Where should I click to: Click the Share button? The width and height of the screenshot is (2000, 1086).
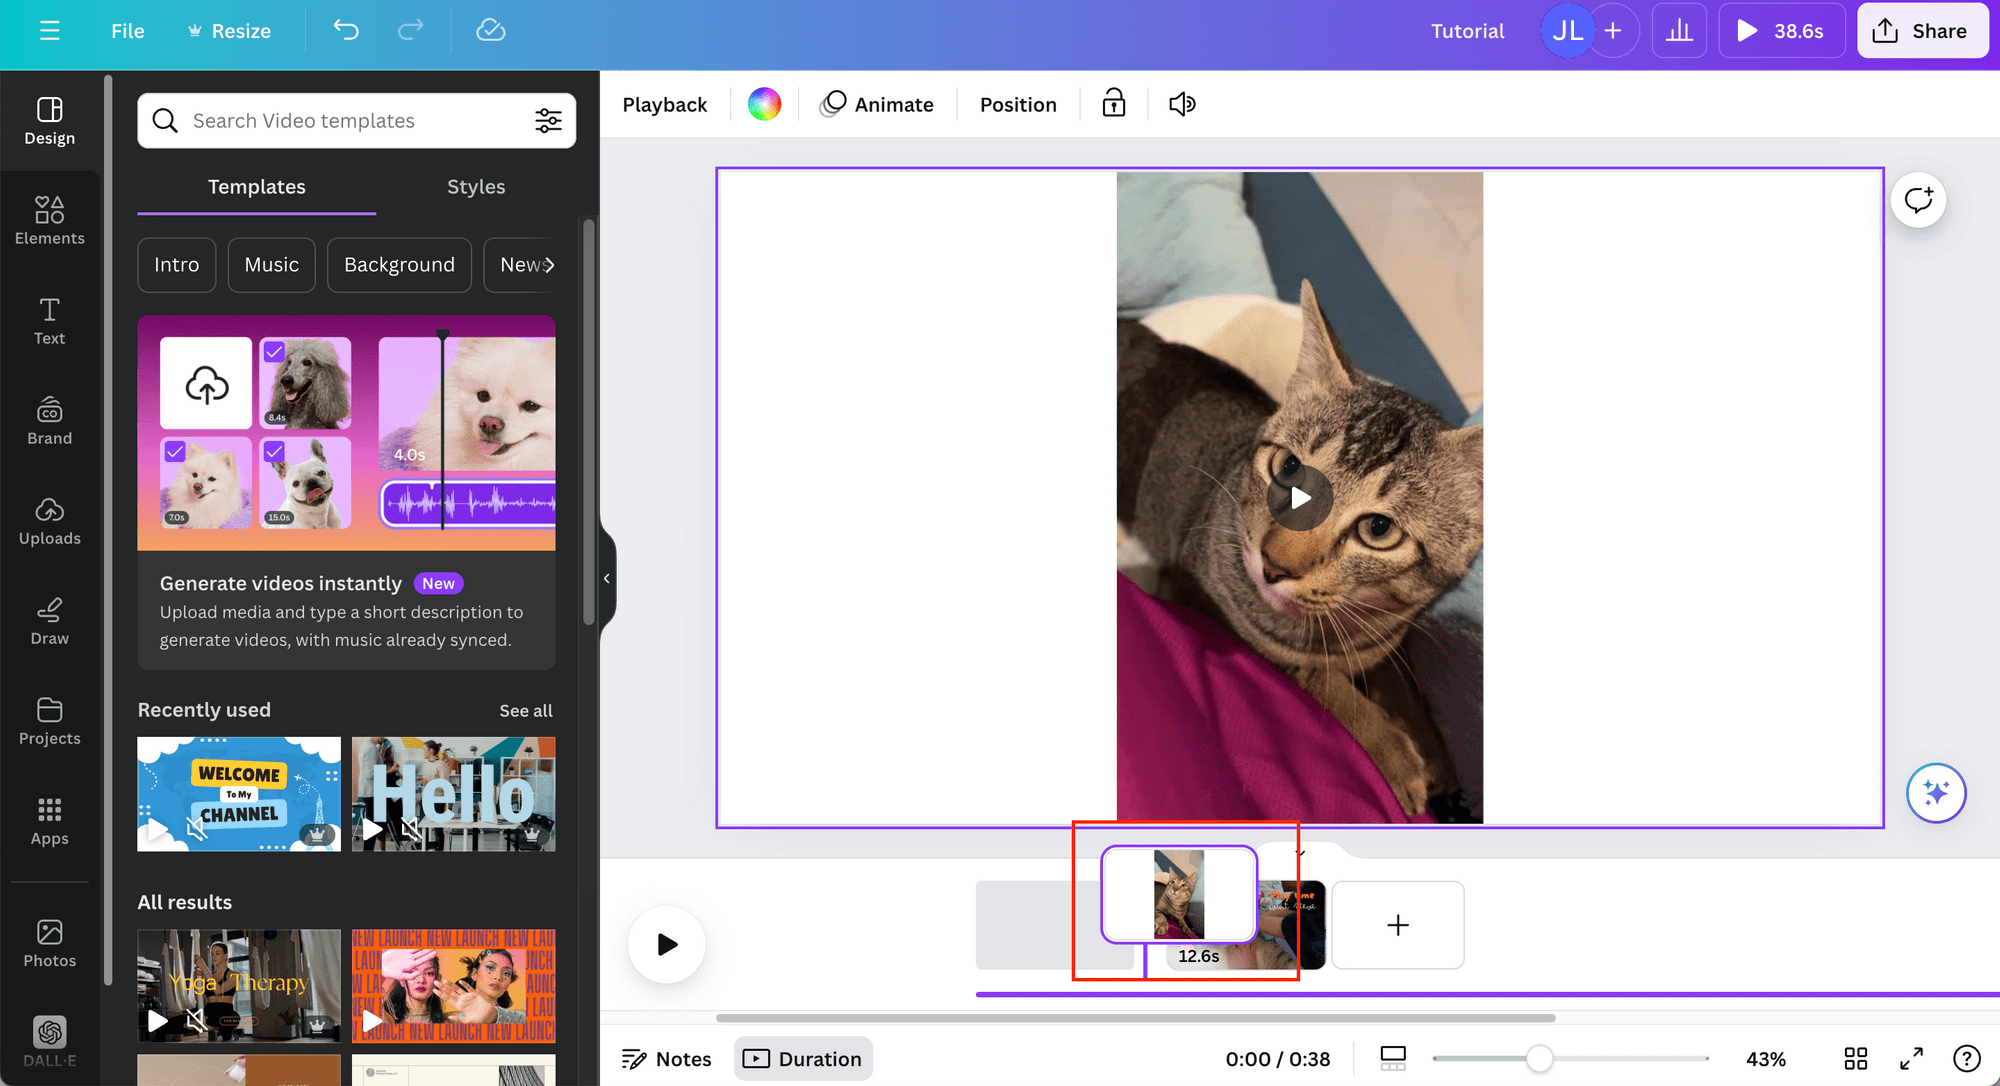(x=1922, y=31)
